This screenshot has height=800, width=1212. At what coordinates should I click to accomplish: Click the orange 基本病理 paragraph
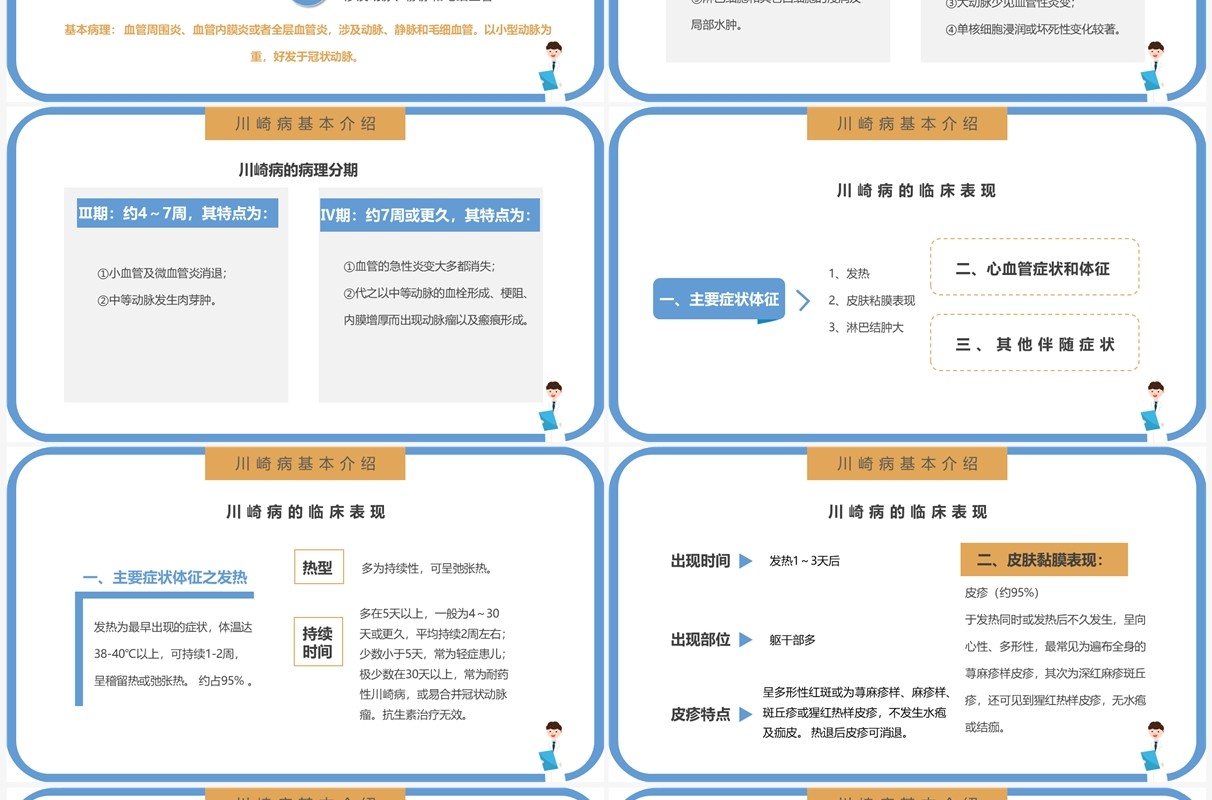(308, 43)
